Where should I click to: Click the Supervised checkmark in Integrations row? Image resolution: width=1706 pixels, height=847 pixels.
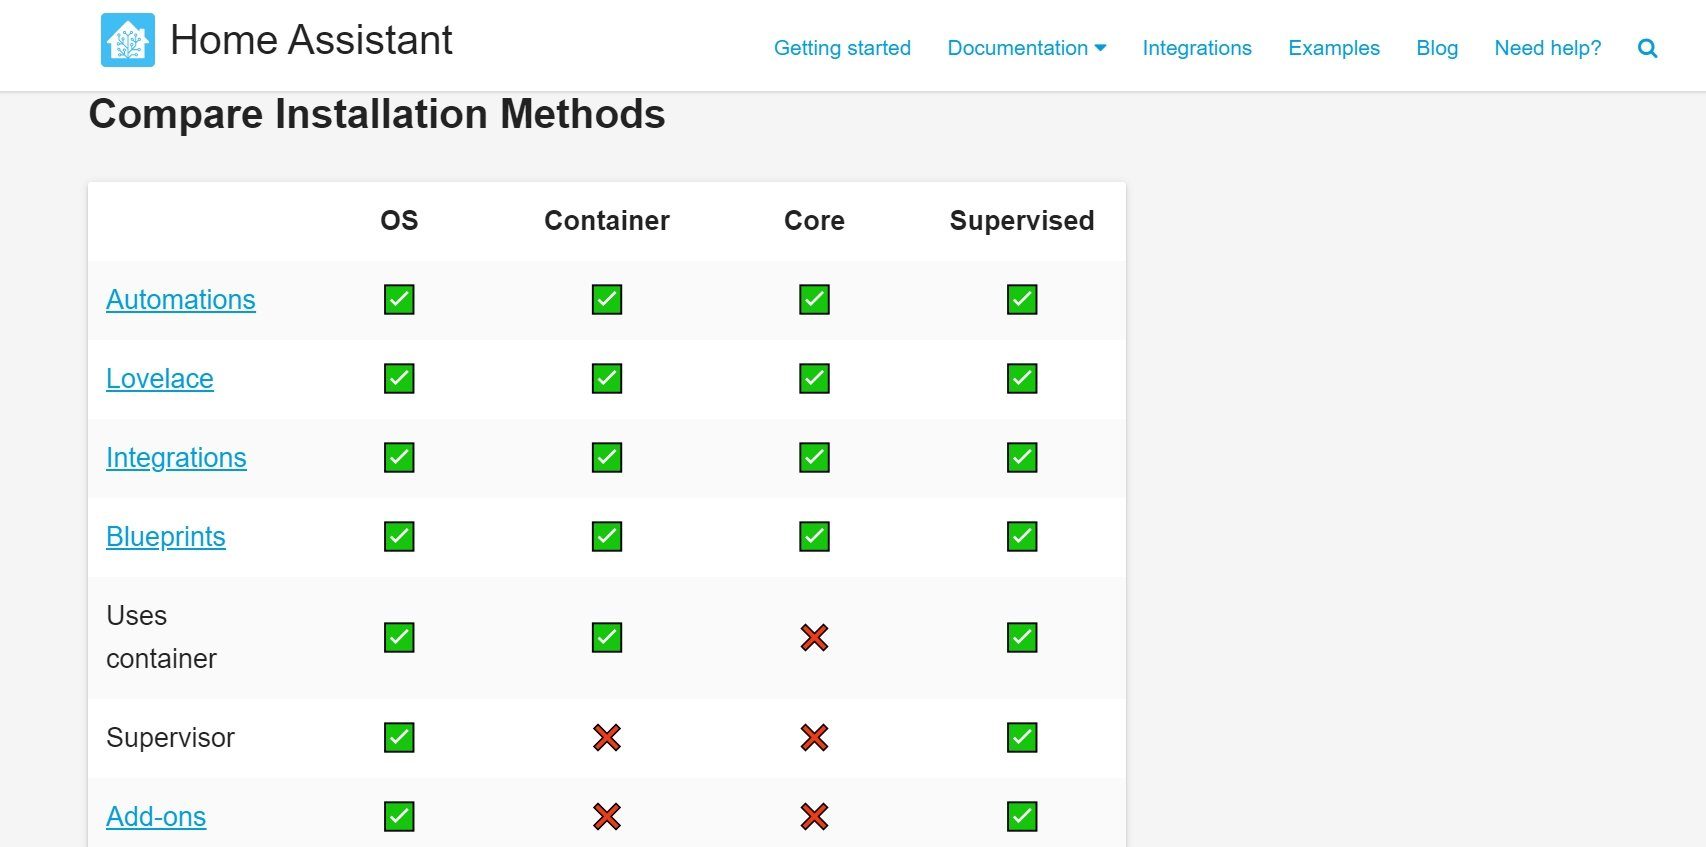[x=1022, y=457]
